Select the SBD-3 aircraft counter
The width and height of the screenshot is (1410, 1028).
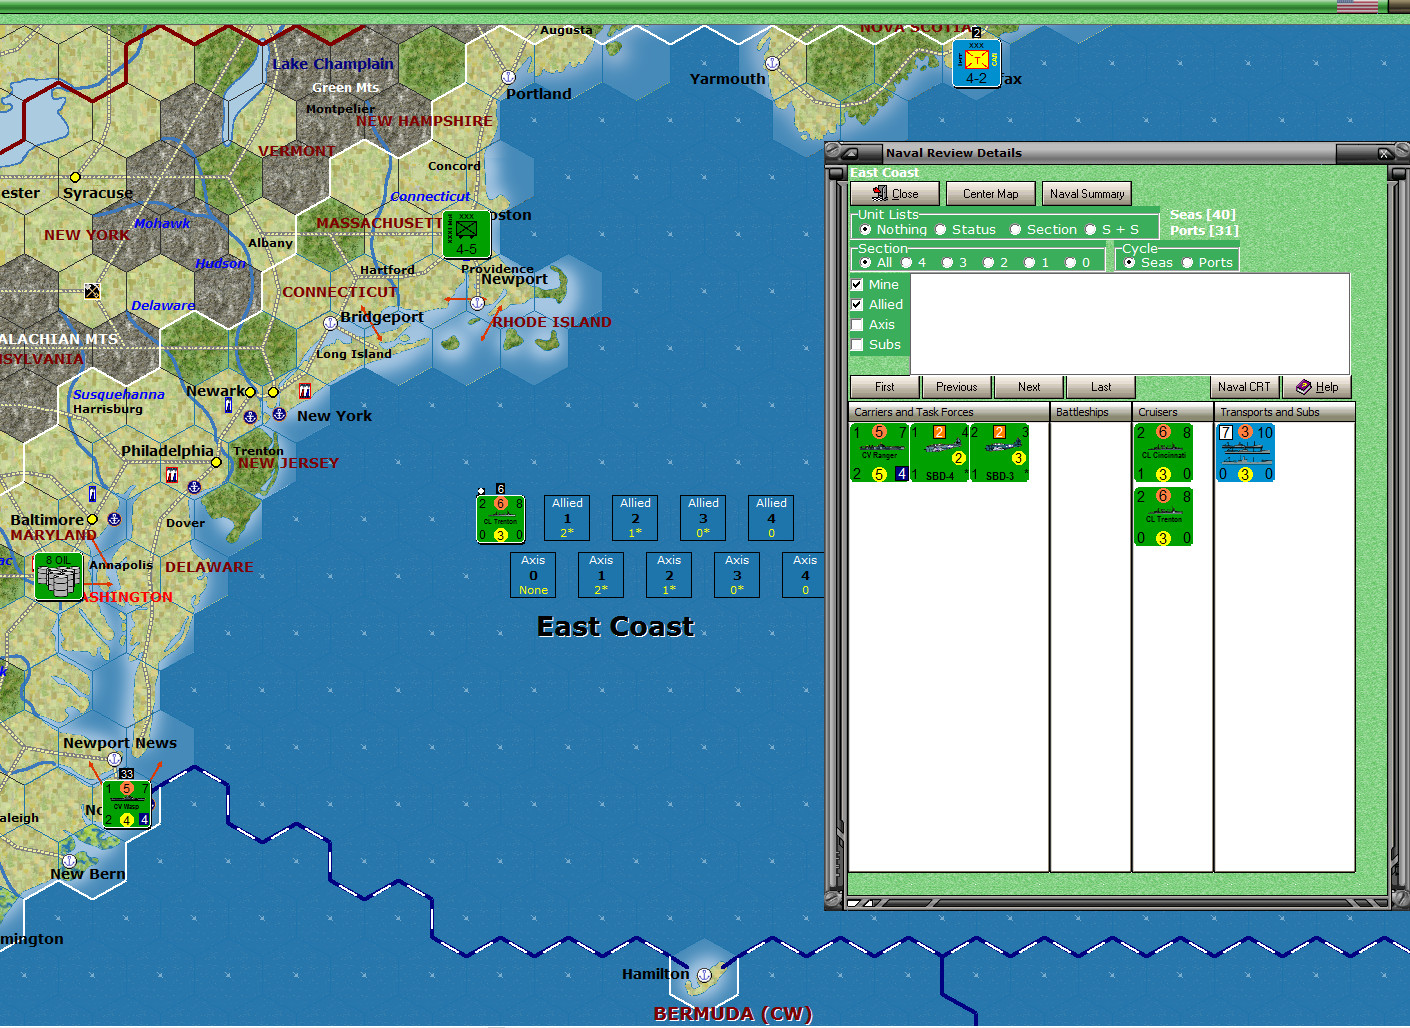tap(999, 452)
